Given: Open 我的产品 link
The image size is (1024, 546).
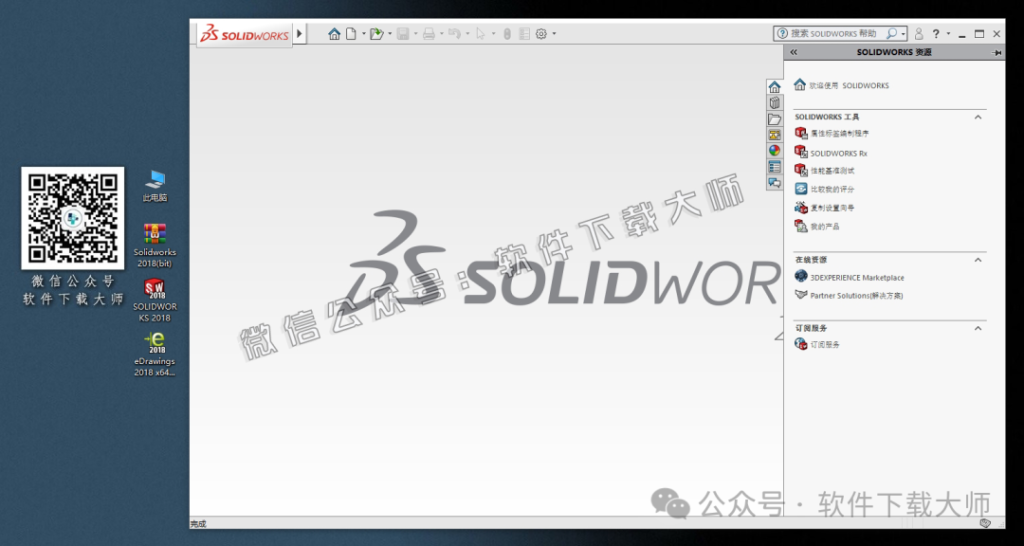Looking at the screenshot, I should click(825, 227).
